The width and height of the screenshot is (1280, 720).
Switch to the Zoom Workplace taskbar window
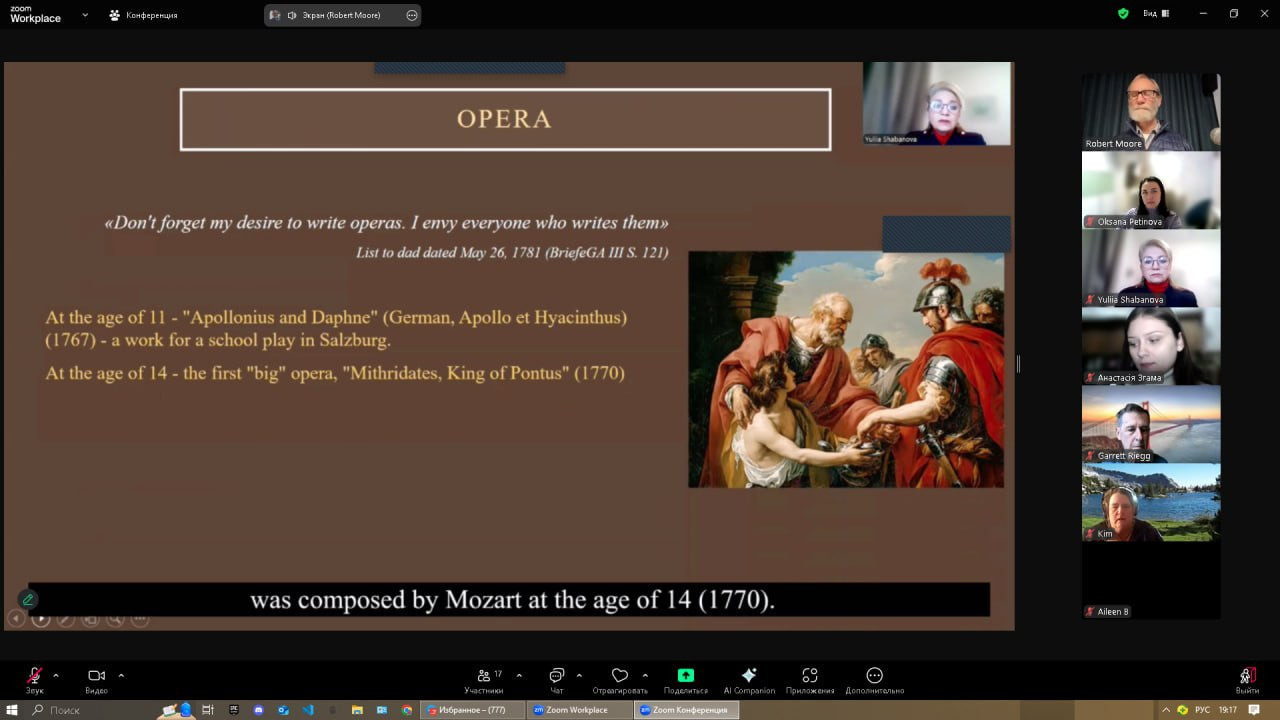pos(580,710)
